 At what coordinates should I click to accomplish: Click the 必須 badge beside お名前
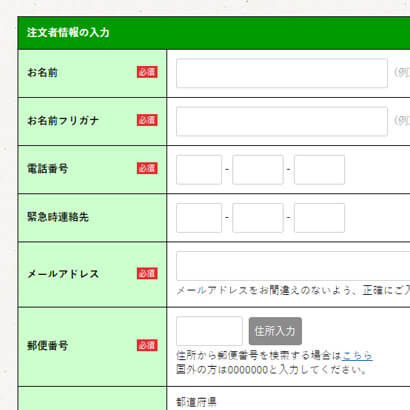coord(147,72)
